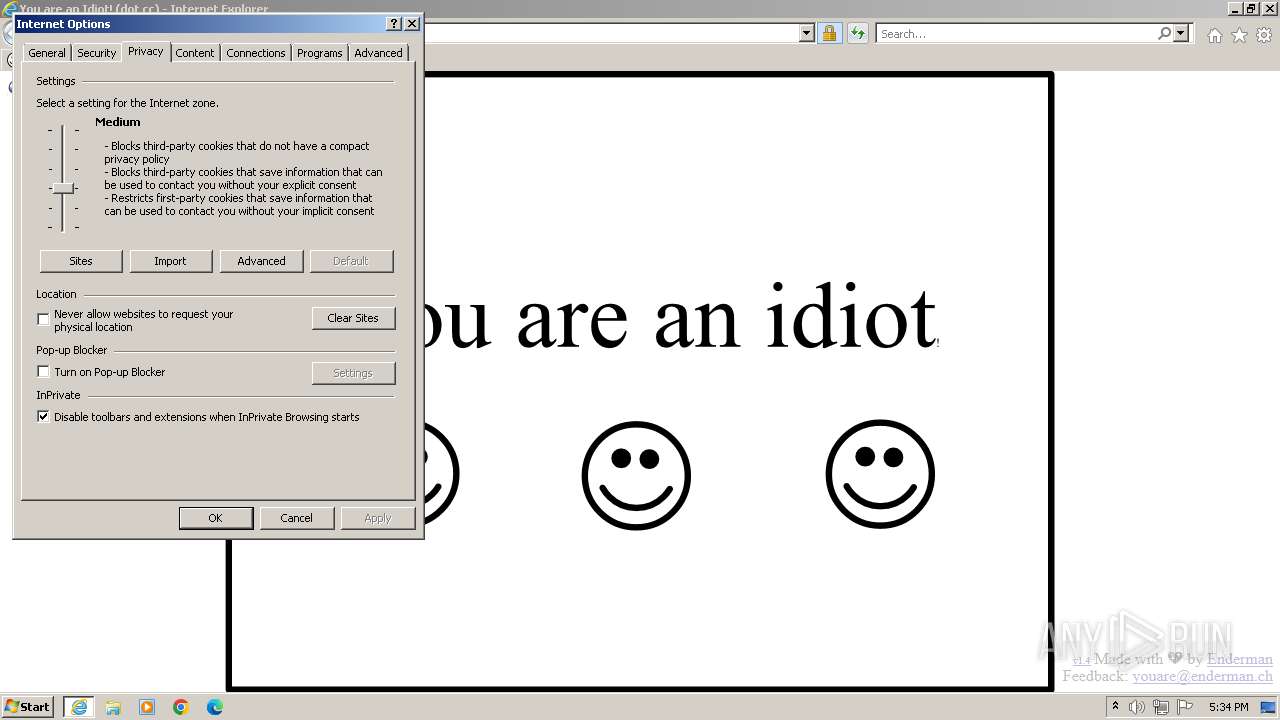Confirm with the OK button
The width and height of the screenshot is (1280, 720).
pos(215,518)
